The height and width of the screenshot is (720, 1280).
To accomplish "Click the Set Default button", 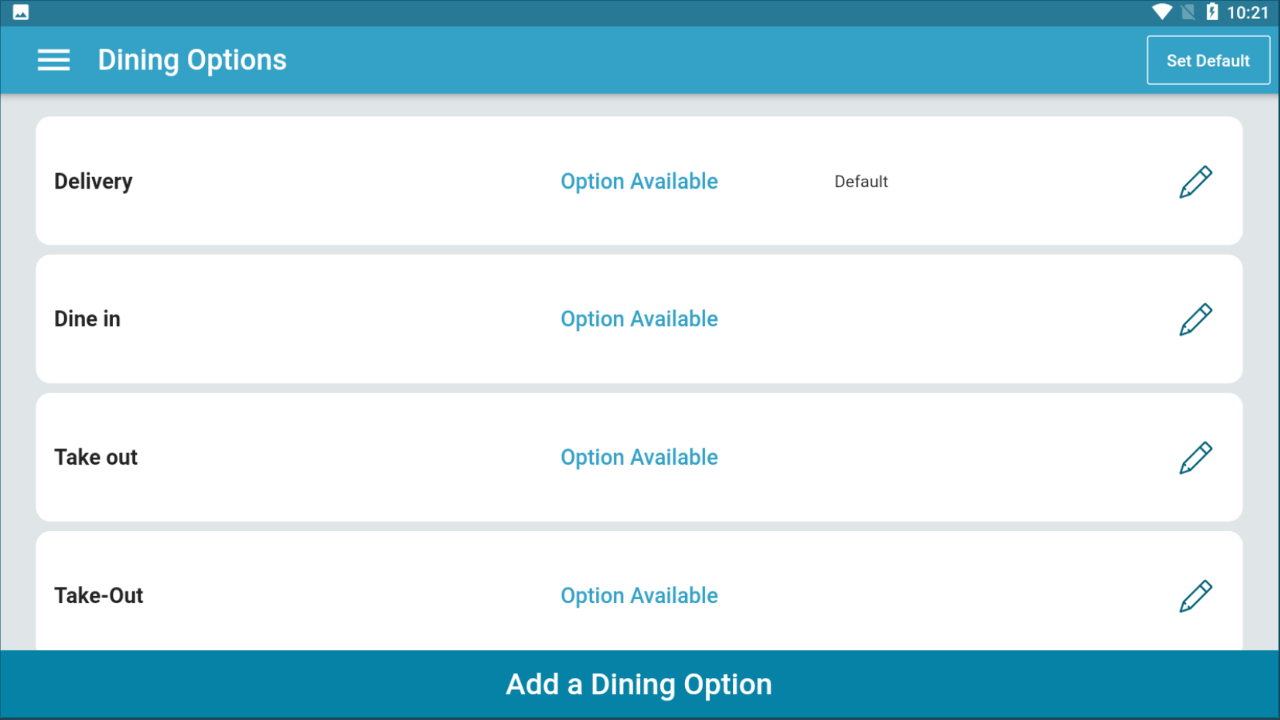I will (x=1208, y=60).
